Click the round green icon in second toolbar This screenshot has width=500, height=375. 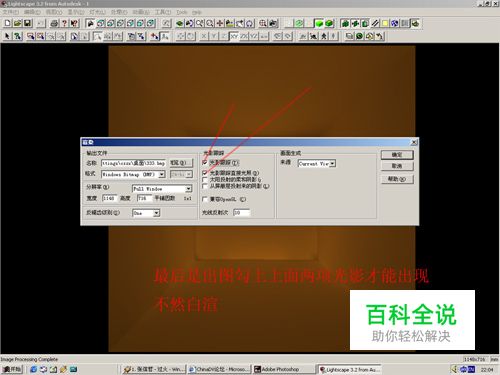click(x=359, y=36)
